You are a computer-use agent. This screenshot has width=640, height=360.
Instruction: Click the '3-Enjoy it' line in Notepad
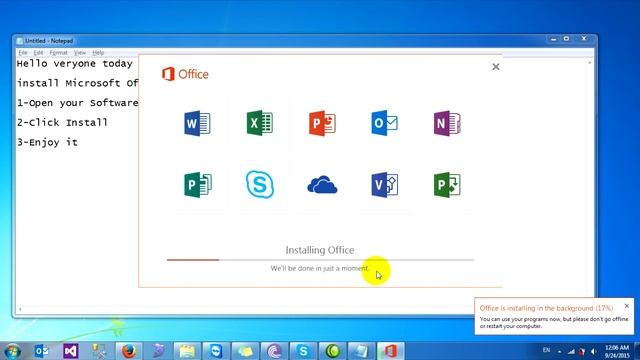coord(47,142)
